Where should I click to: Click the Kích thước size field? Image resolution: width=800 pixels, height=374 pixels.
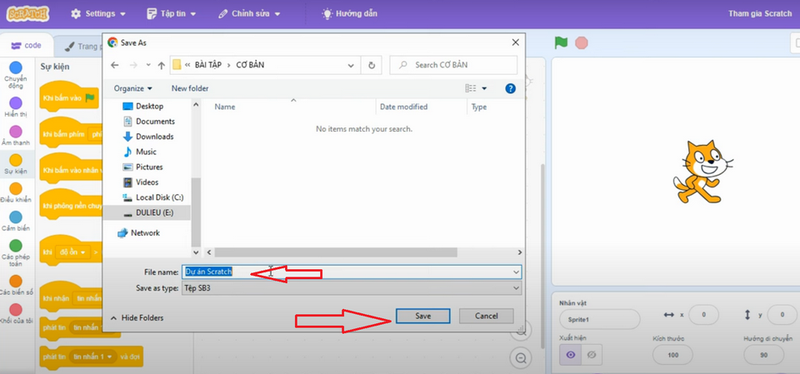pyautogui.click(x=672, y=355)
